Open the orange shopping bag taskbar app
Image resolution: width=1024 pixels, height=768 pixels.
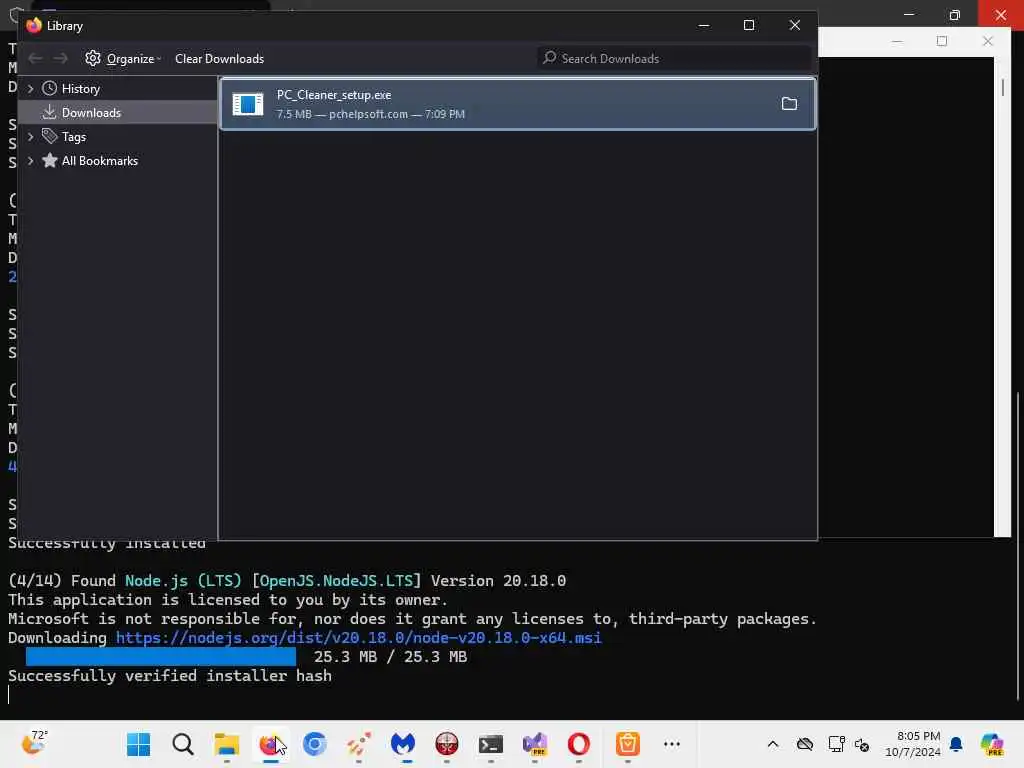click(628, 744)
